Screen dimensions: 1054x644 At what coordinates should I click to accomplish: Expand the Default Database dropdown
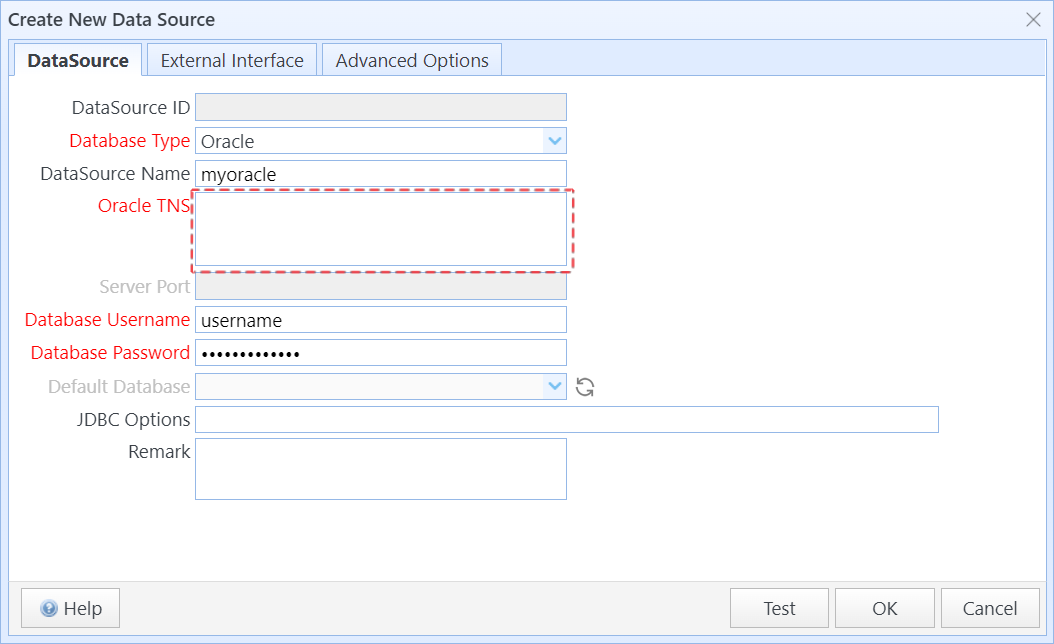(554, 387)
